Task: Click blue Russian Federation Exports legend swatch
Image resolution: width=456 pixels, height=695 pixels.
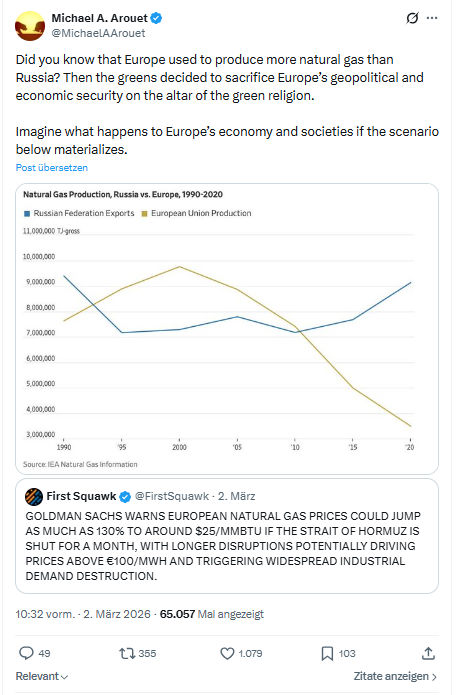Action: tap(27, 214)
